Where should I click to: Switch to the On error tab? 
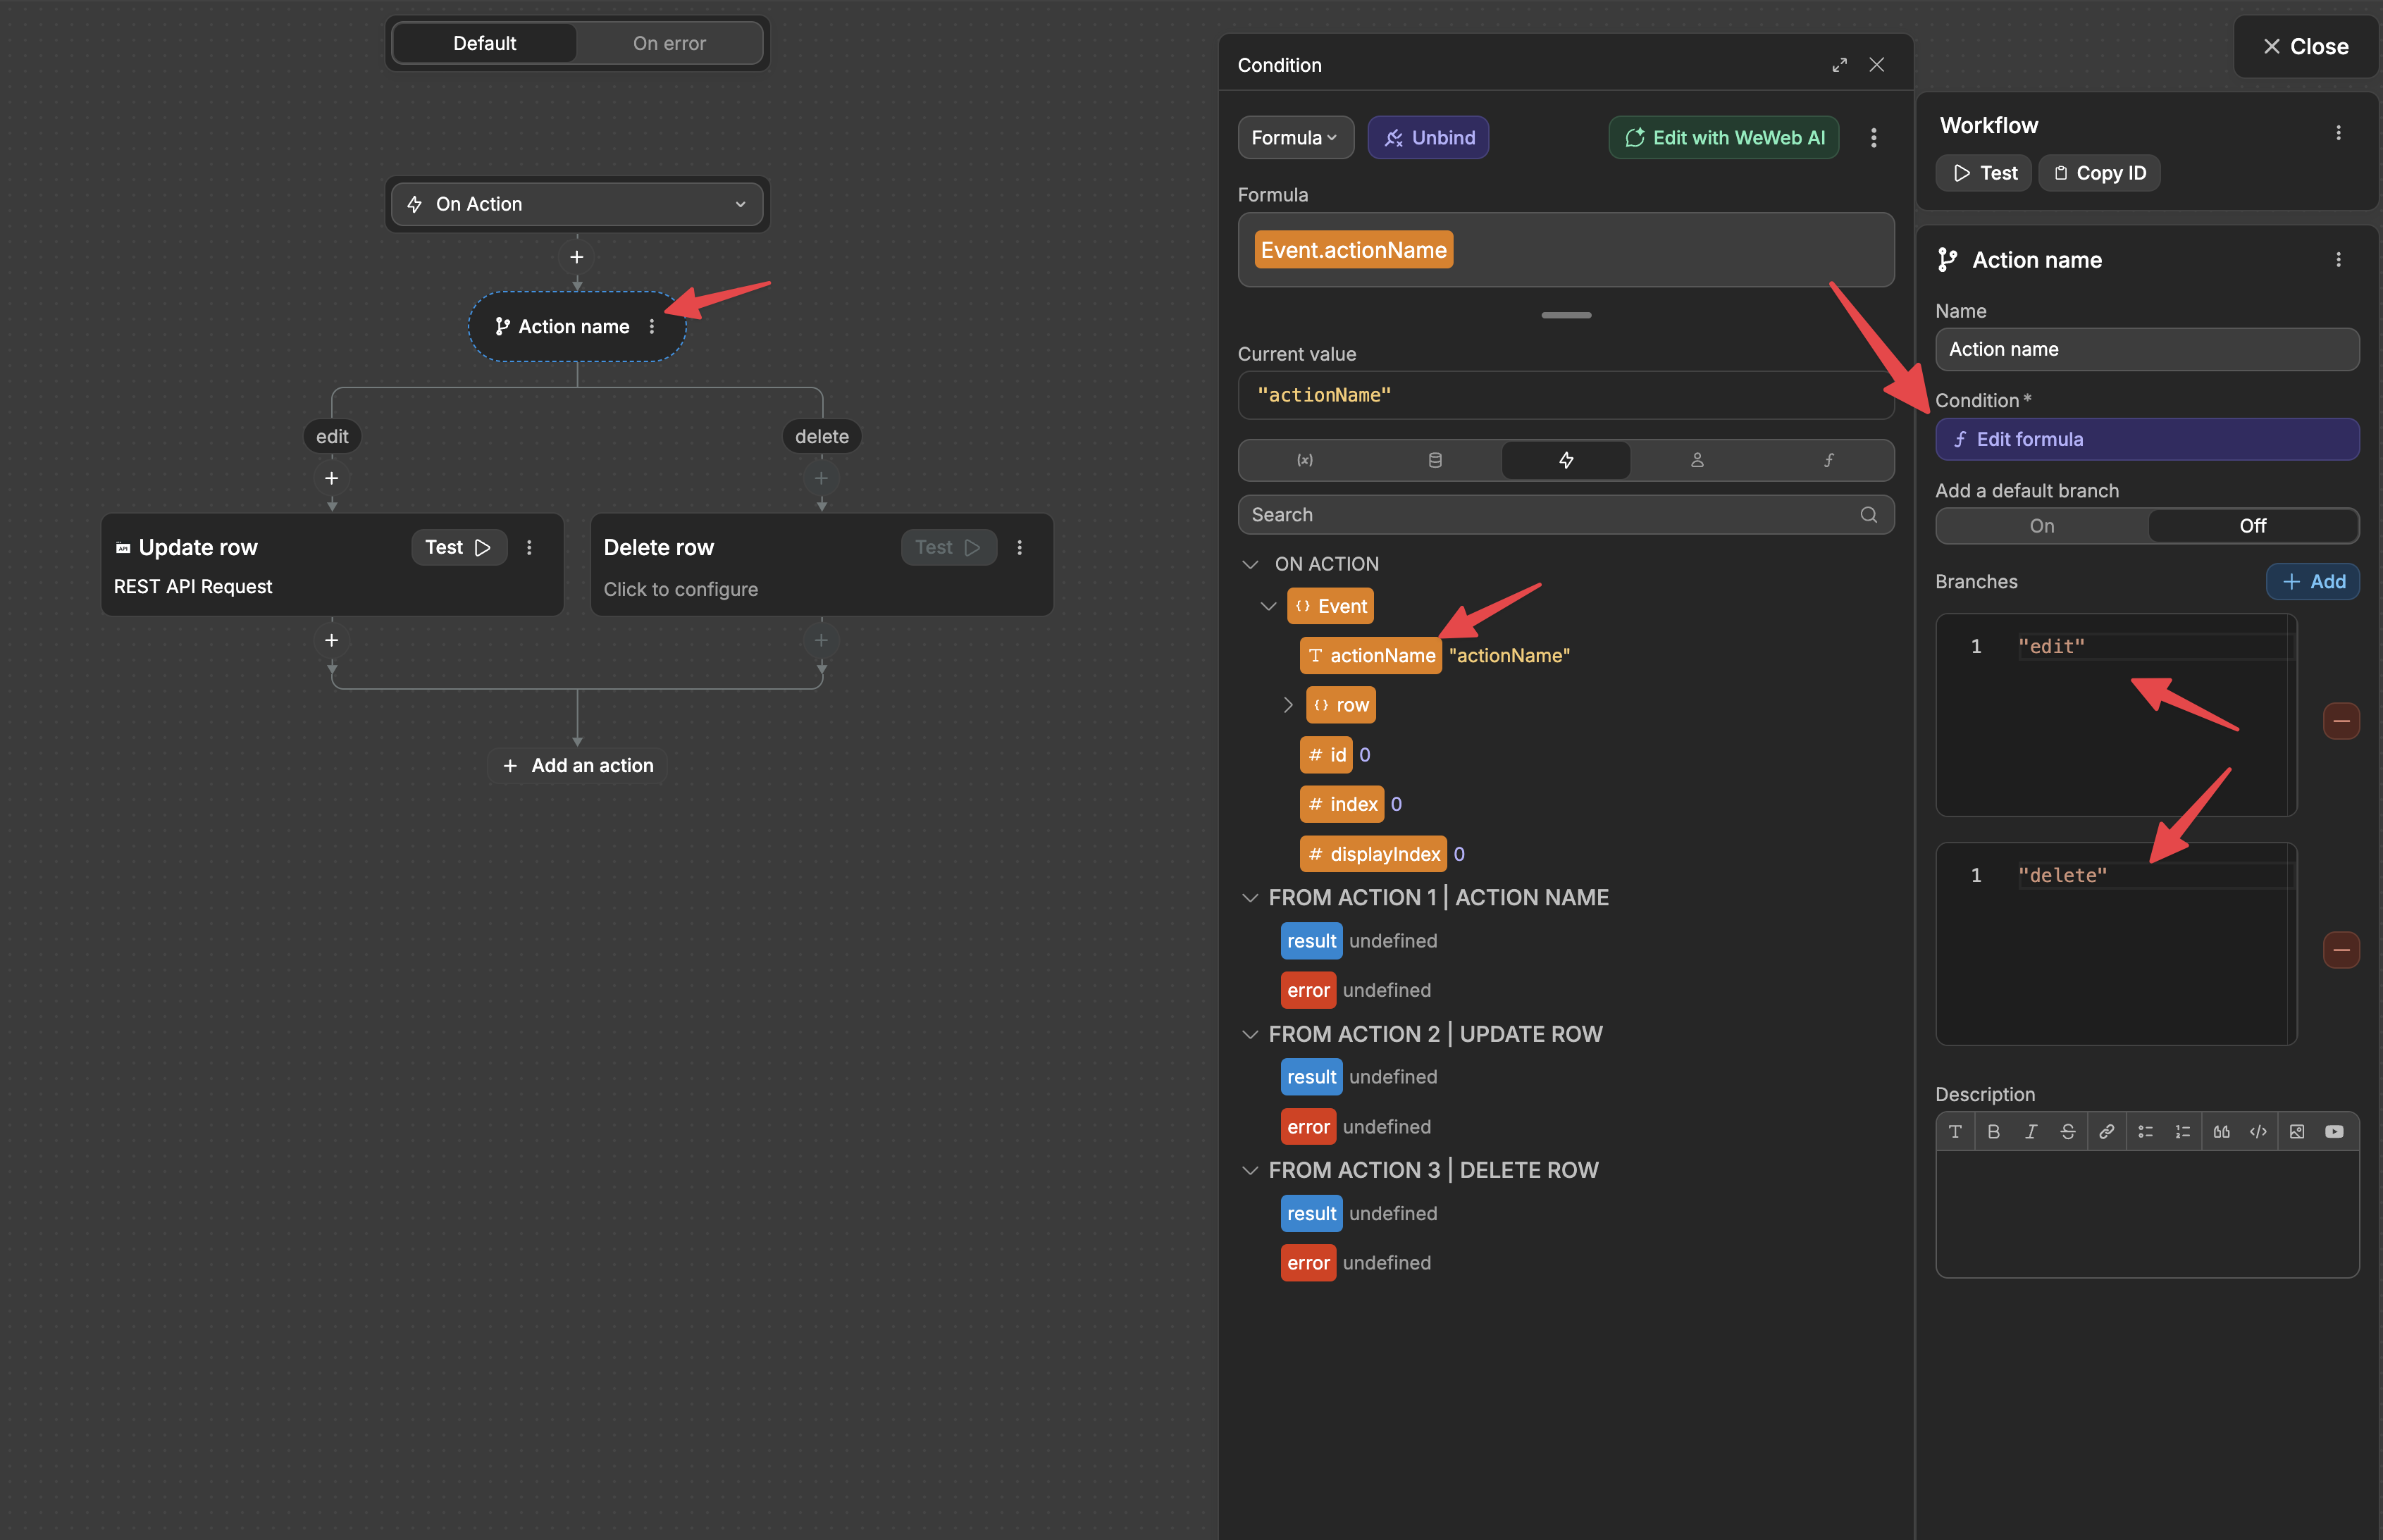668,43
